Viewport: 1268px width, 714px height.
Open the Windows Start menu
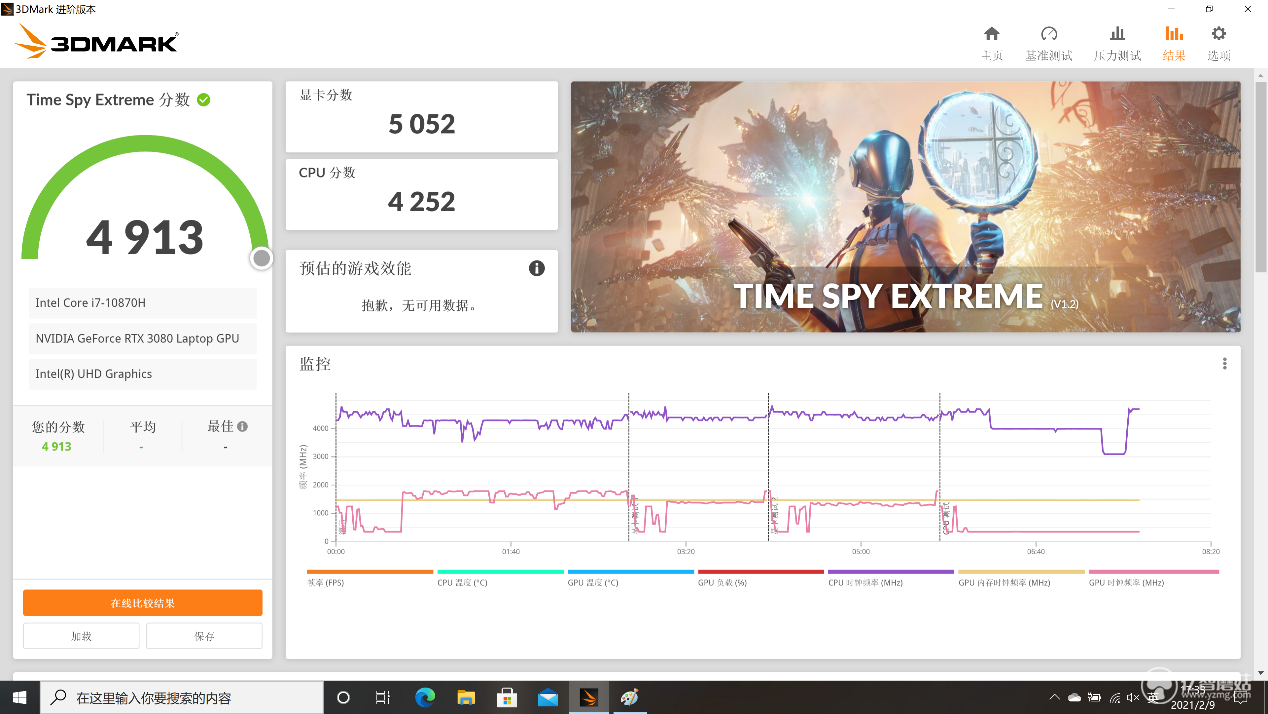click(x=20, y=697)
